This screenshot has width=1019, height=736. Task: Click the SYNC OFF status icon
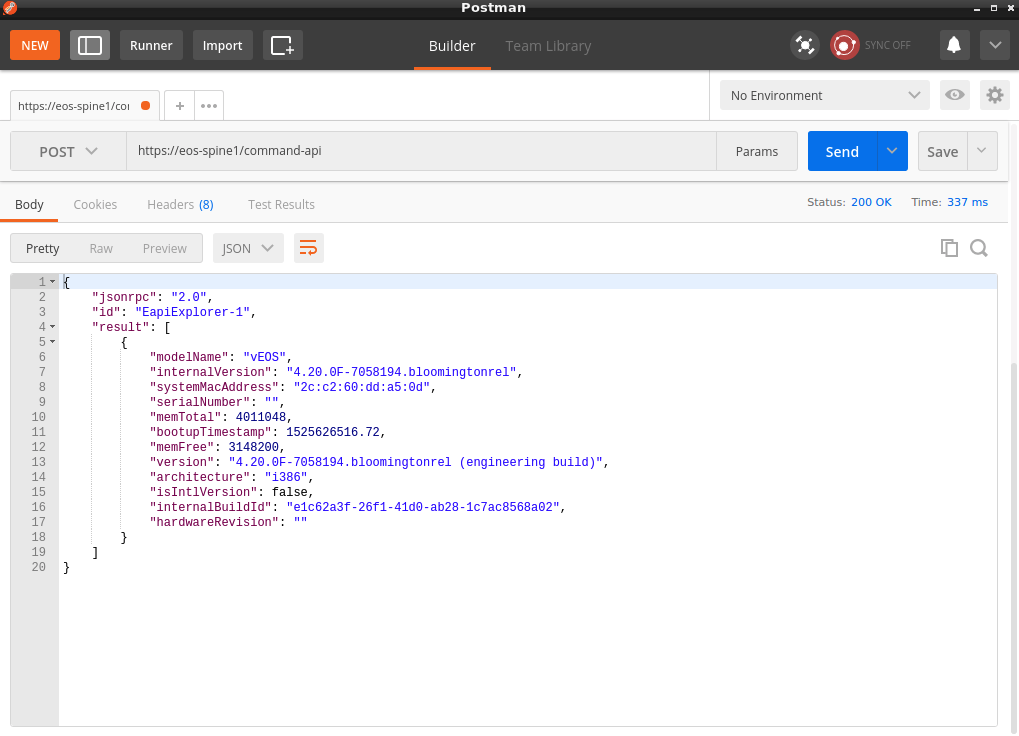click(x=845, y=45)
